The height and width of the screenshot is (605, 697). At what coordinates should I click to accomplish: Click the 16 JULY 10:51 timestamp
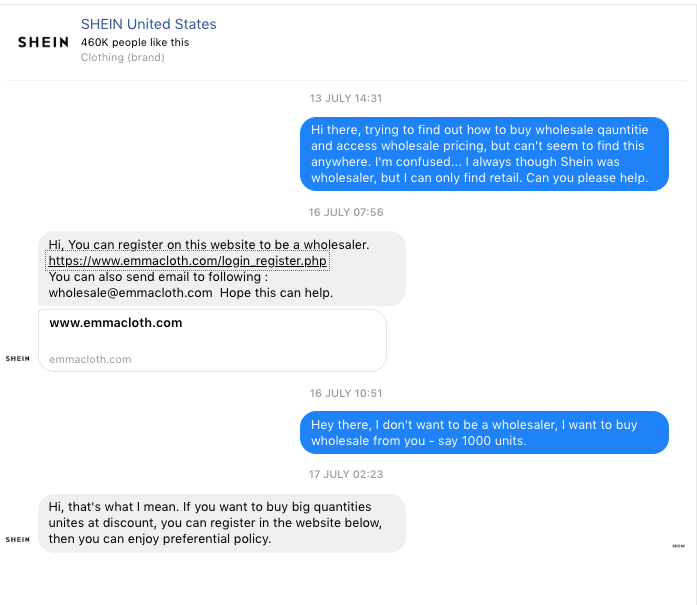coord(346,393)
